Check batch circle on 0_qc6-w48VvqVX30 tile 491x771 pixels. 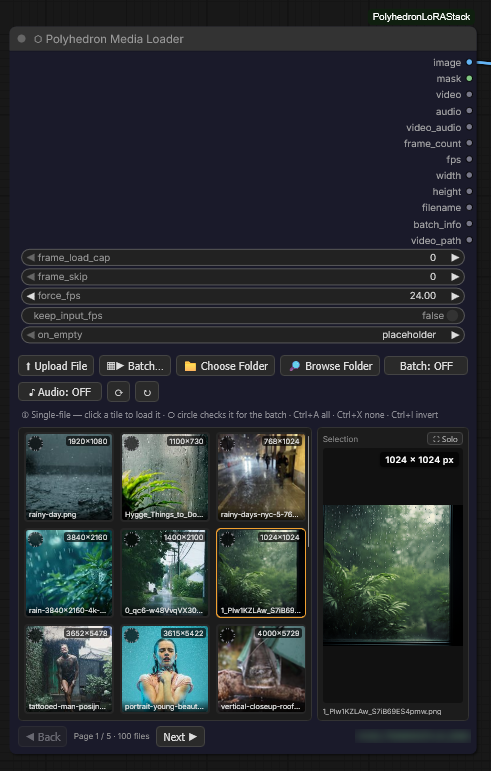131,539
